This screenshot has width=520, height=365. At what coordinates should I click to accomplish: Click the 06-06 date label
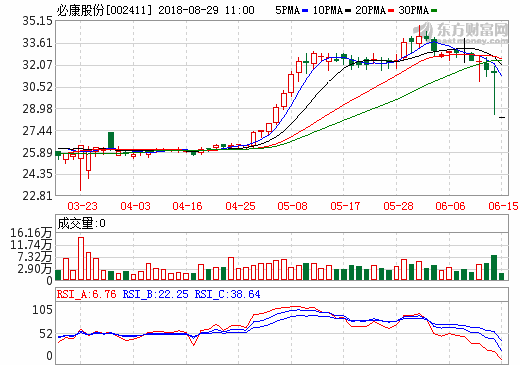(450, 206)
